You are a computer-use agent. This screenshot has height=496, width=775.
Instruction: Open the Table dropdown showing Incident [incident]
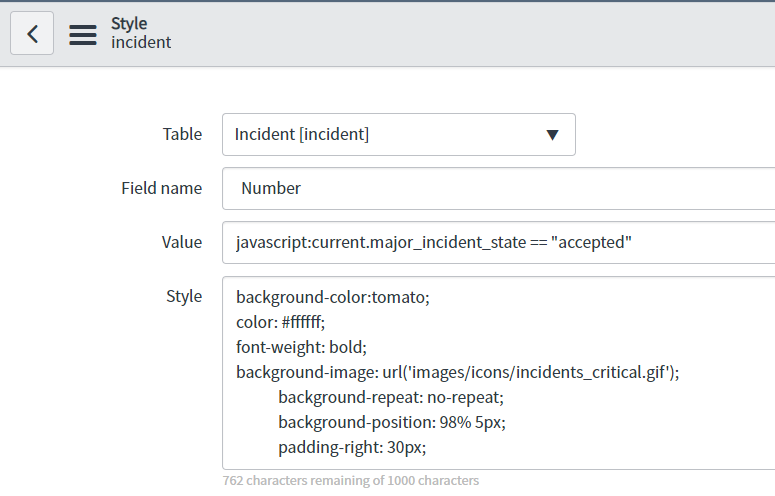point(399,134)
